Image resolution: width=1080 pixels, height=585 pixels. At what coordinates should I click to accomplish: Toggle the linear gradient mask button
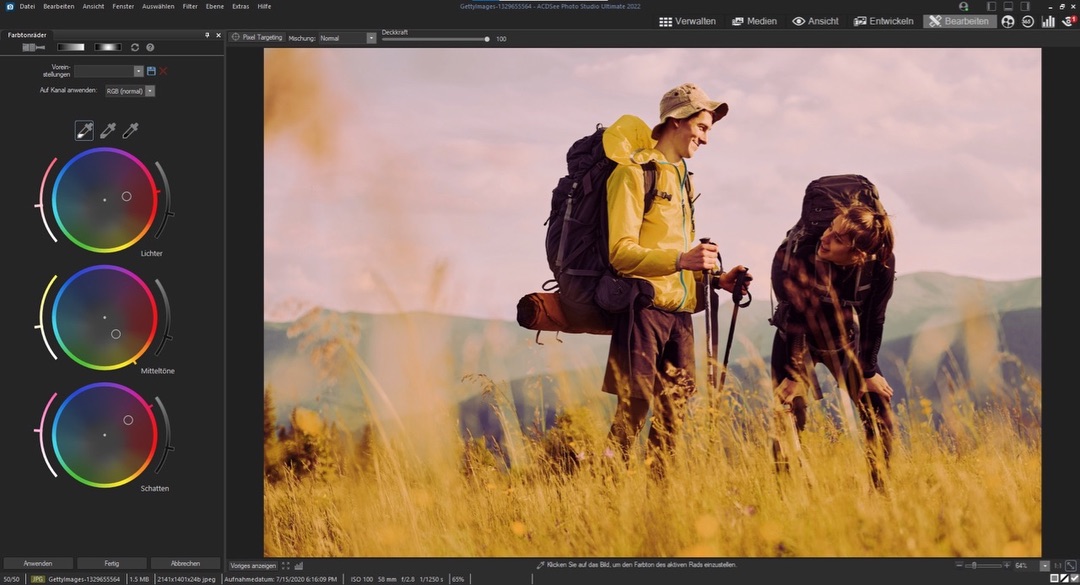coord(70,47)
